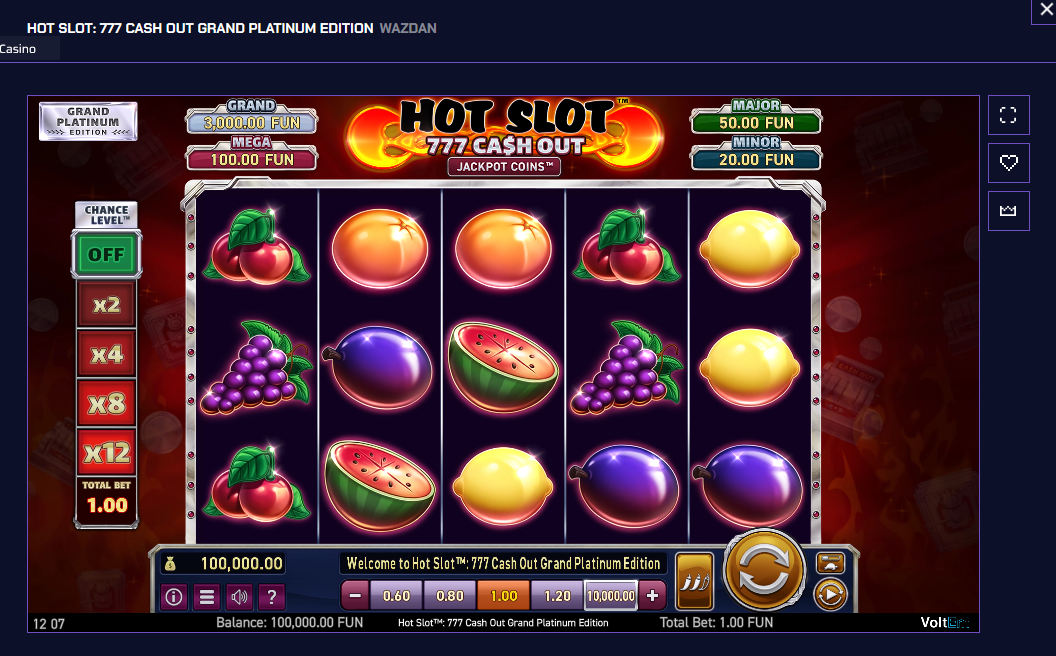Select the 10,000.00 bet option
Viewport: 1056px width, 656px height.
611,595
